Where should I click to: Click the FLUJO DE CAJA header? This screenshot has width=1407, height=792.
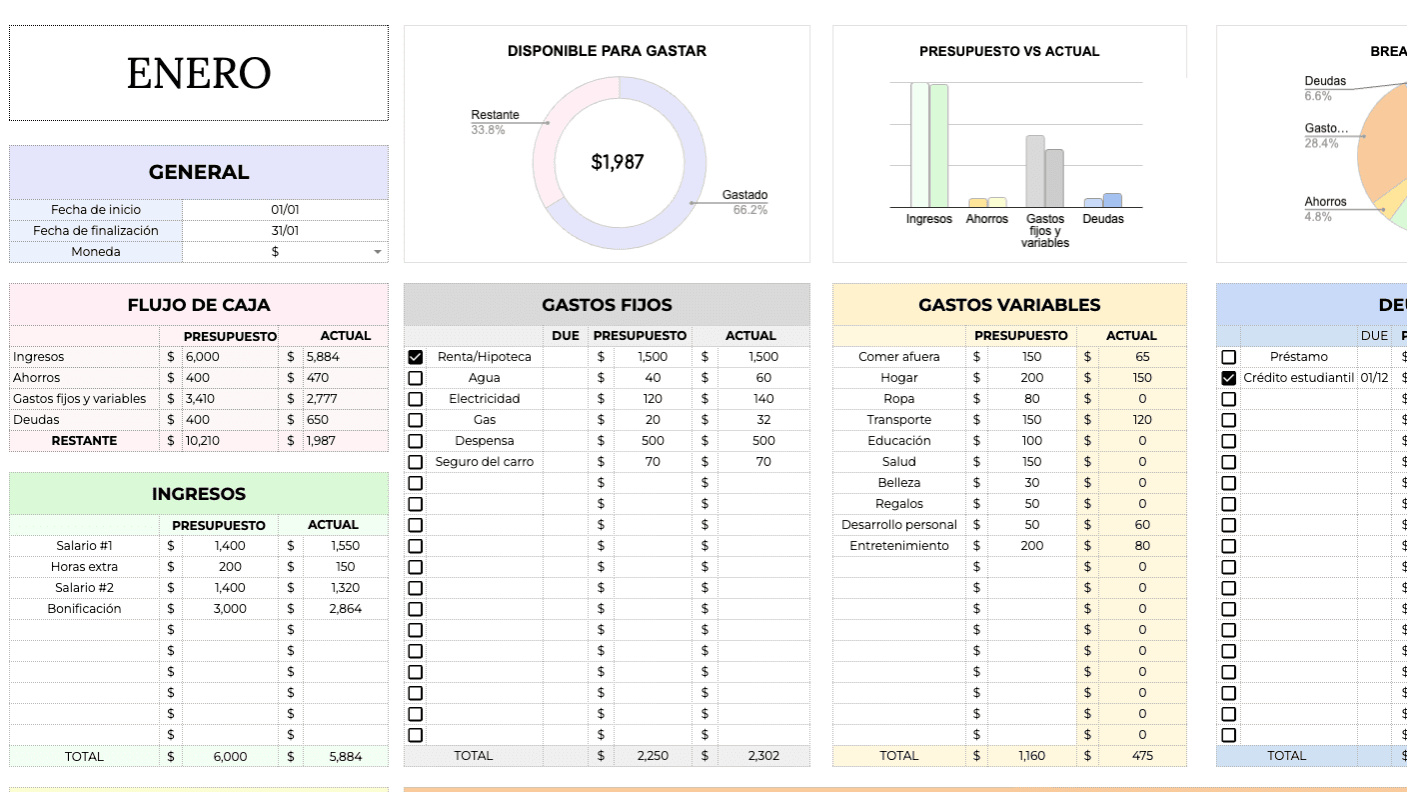[199, 305]
